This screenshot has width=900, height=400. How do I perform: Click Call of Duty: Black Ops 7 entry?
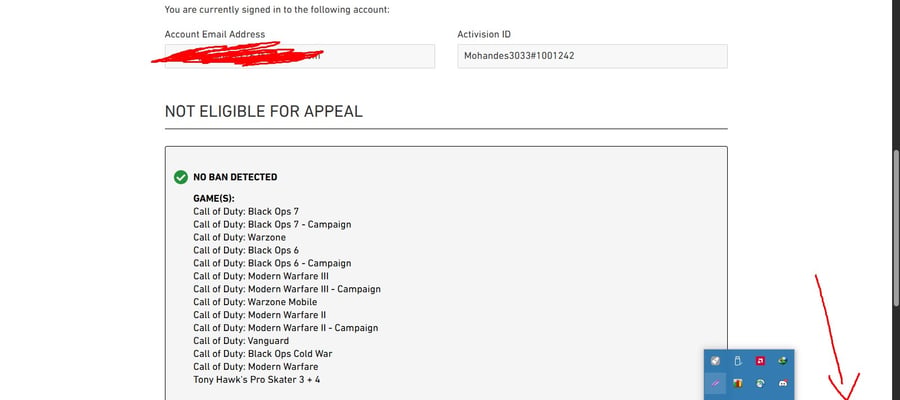tap(246, 211)
